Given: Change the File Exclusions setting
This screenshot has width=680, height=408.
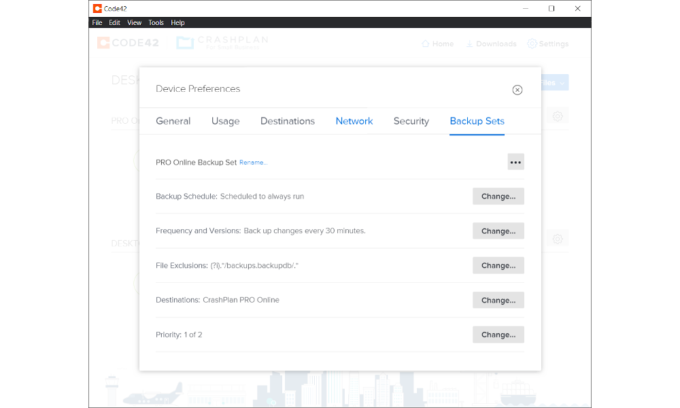Looking at the screenshot, I should [x=498, y=265].
